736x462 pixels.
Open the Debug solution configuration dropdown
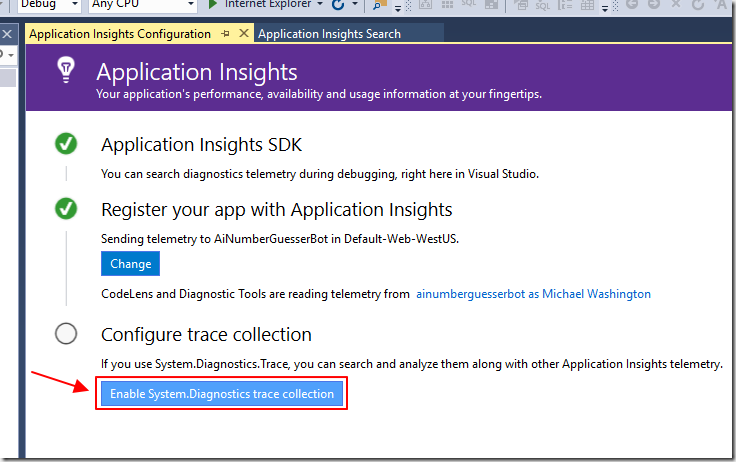[x=49, y=5]
